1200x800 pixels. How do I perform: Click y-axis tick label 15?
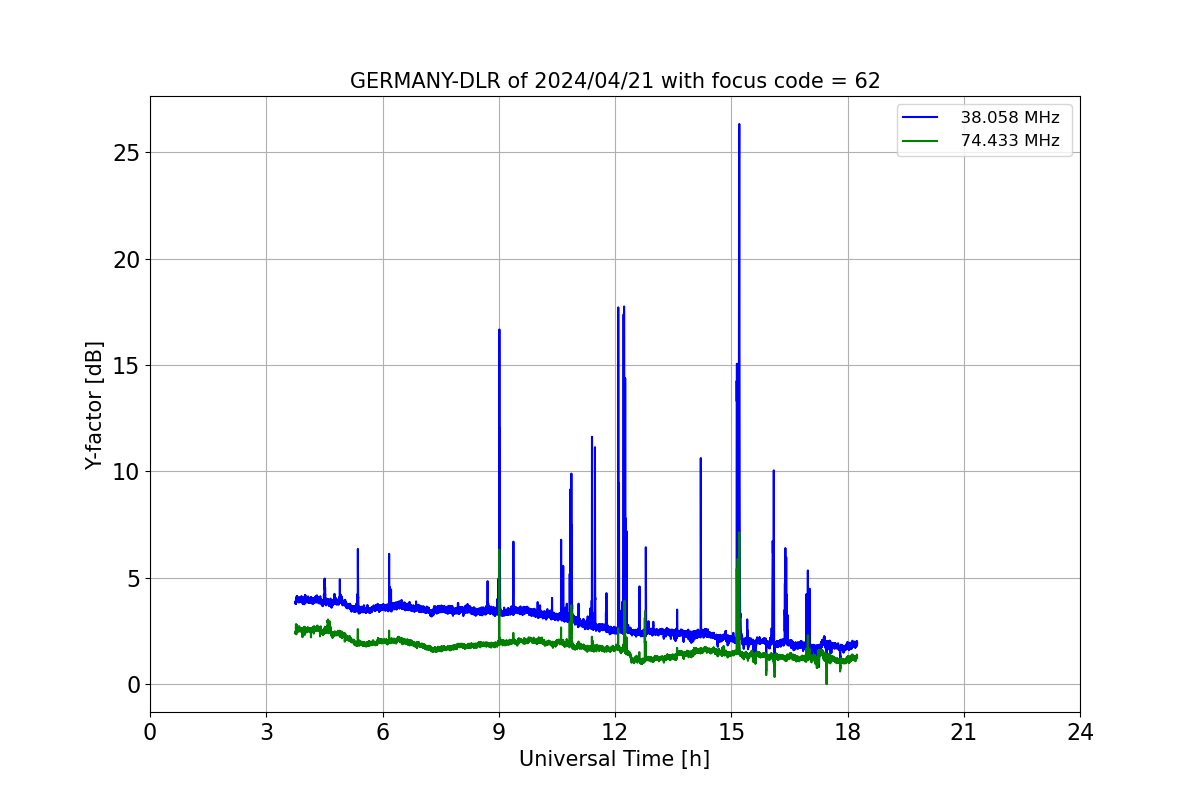click(x=127, y=365)
